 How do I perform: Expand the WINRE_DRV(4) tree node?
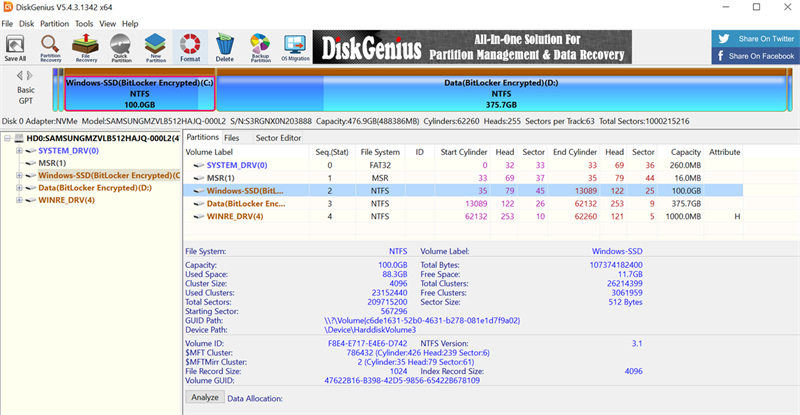(x=19, y=200)
